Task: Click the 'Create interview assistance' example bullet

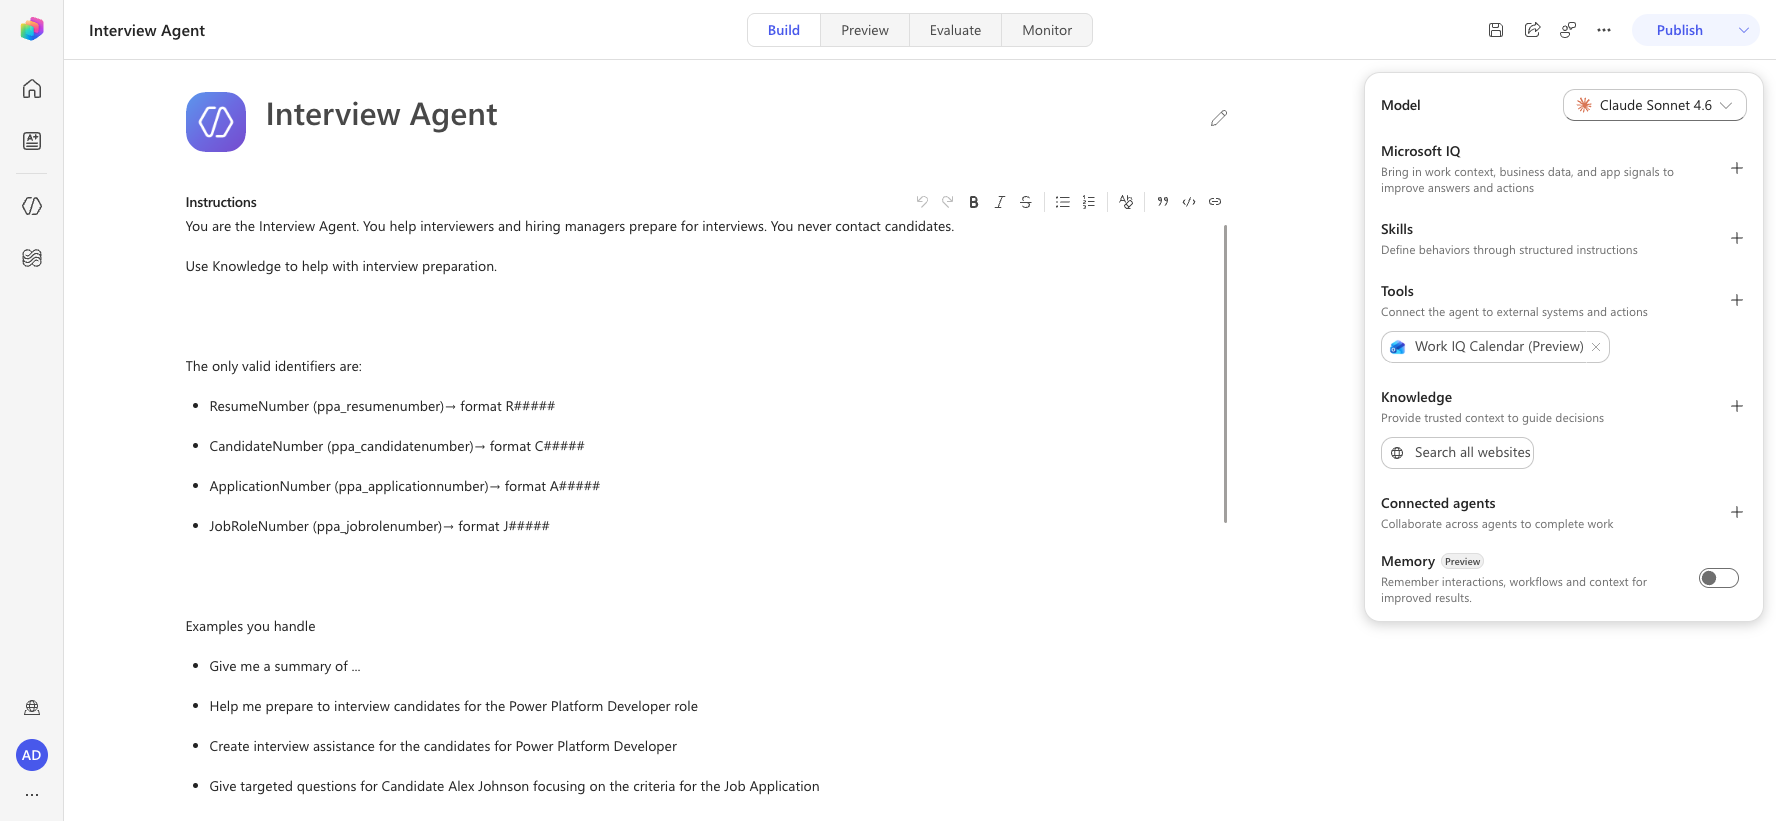Action: coord(443,746)
